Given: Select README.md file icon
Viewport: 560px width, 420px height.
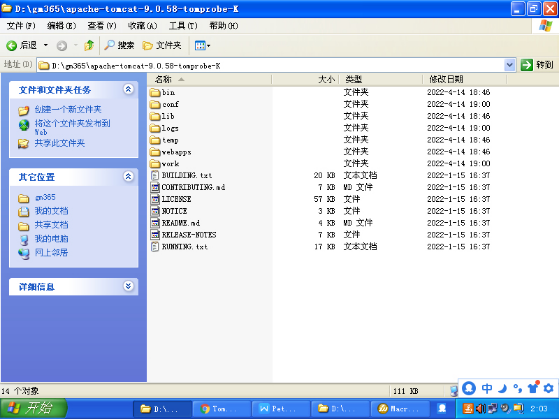Looking at the screenshot, I should [155, 223].
